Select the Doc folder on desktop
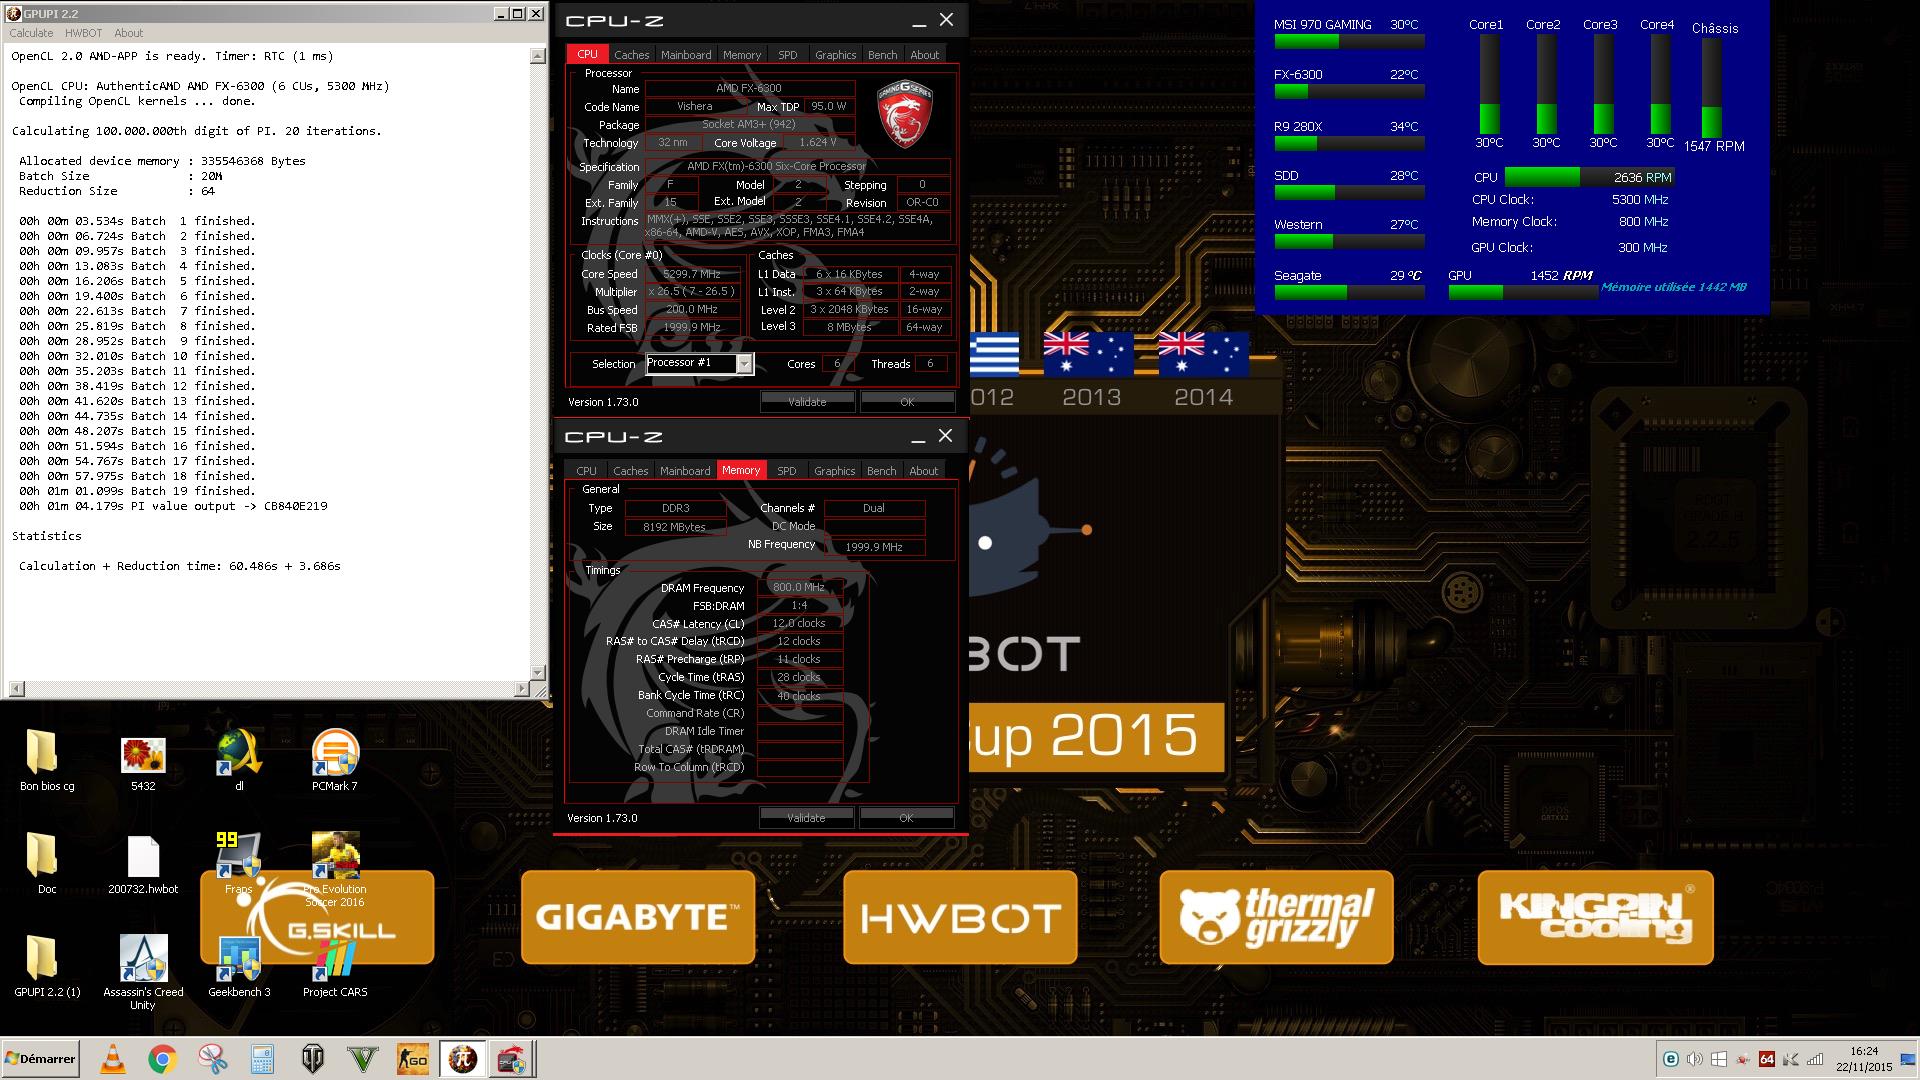The image size is (1920, 1080). [47, 863]
